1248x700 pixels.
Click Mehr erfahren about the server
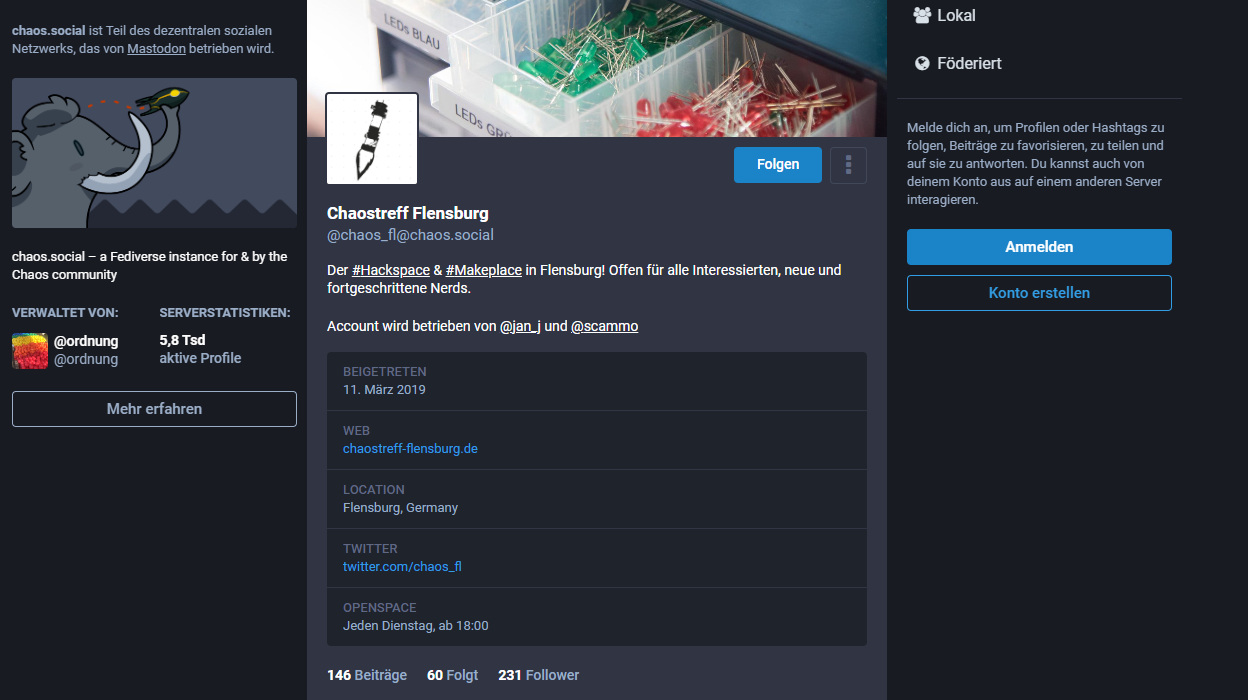click(154, 409)
